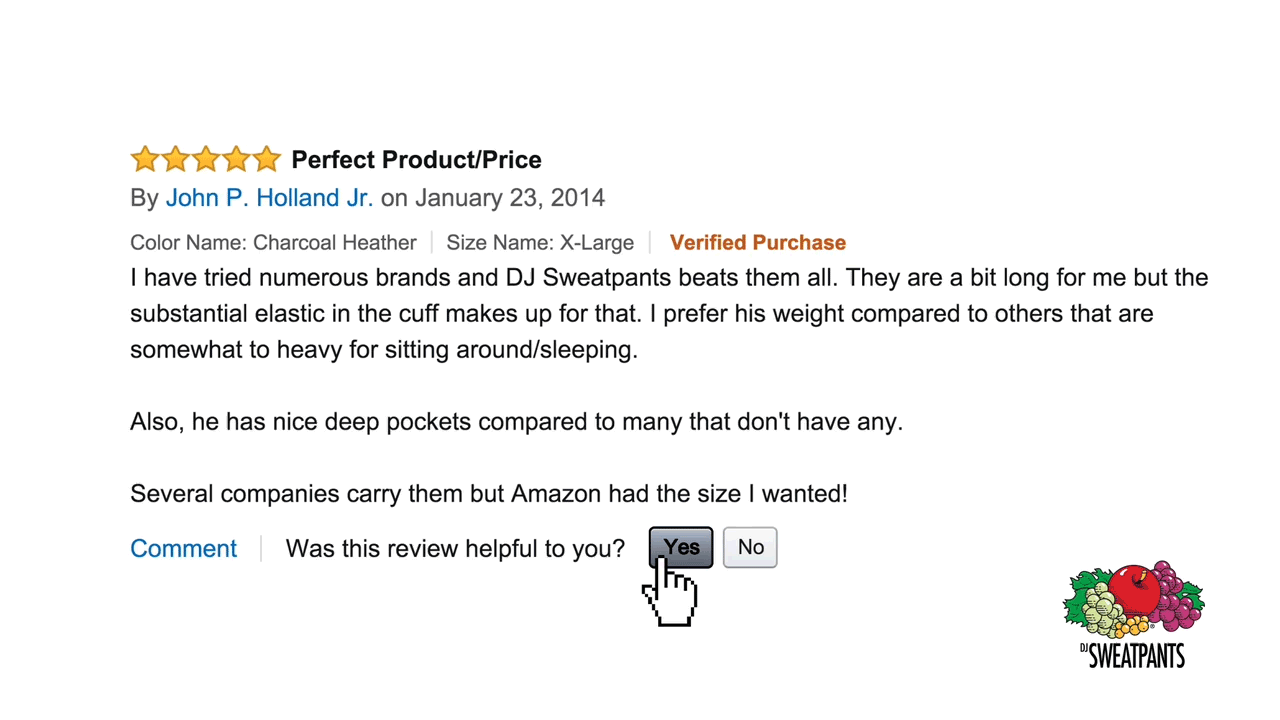Click the Color Name: Charcoal Heather text
The width and height of the screenshot is (1280, 720).
273,243
